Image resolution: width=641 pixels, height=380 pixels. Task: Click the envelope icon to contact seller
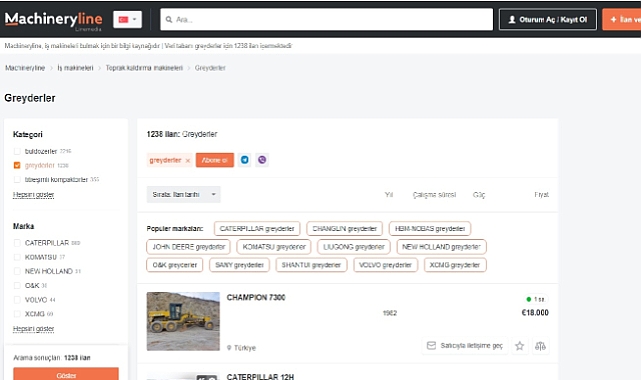click(x=431, y=346)
